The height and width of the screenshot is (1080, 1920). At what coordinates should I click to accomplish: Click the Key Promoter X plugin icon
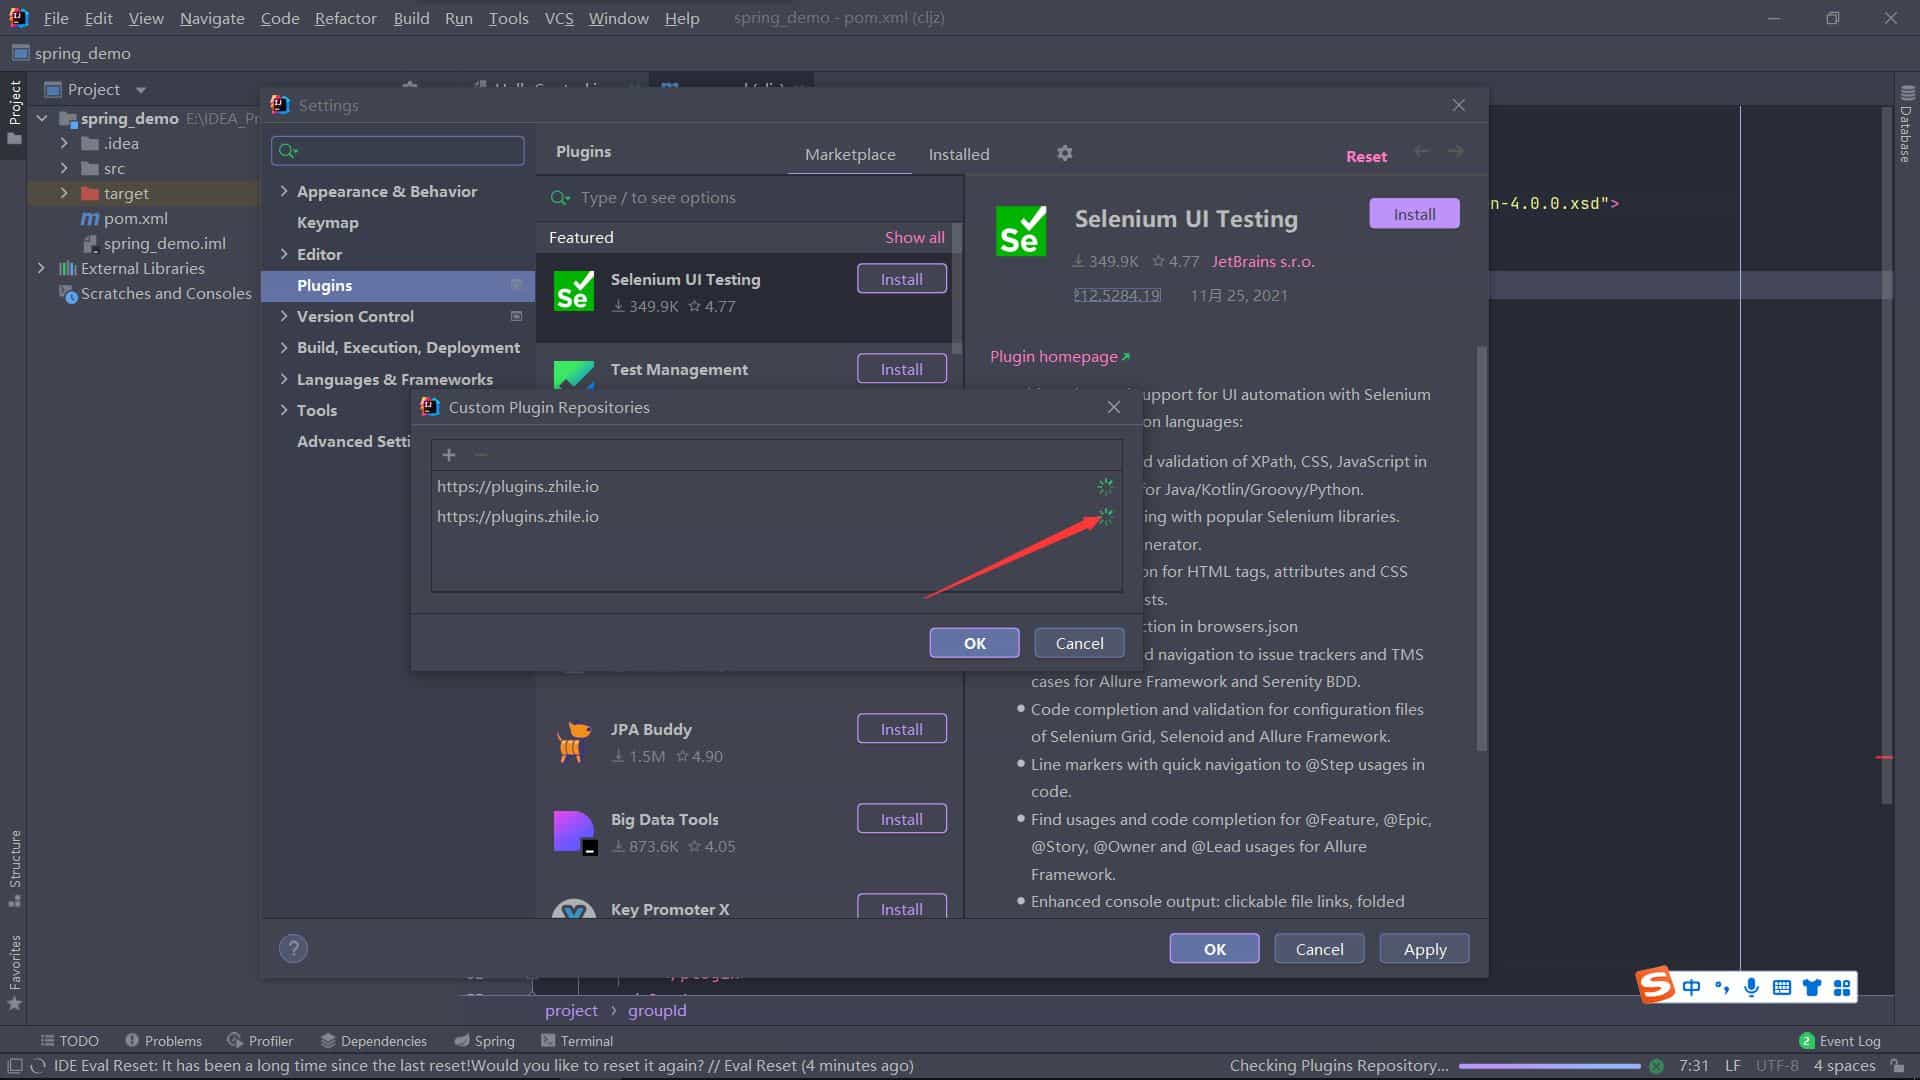click(574, 908)
